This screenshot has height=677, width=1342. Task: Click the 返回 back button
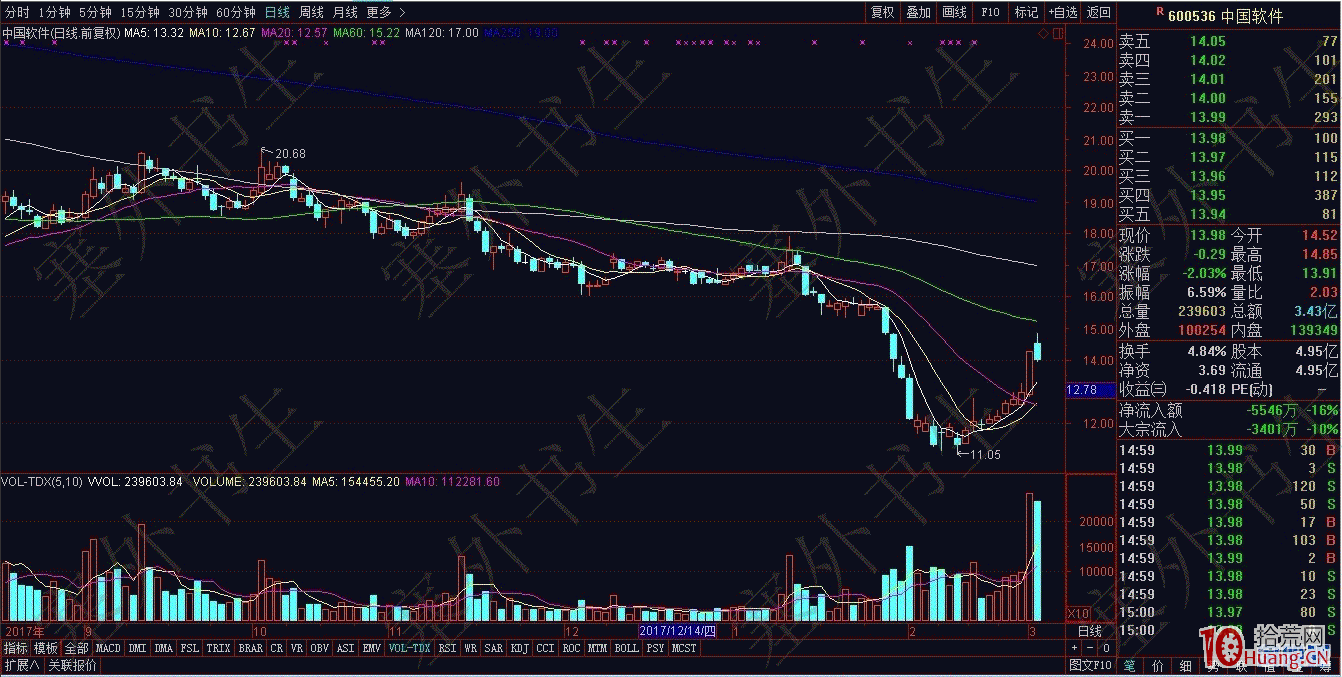(x=1098, y=12)
